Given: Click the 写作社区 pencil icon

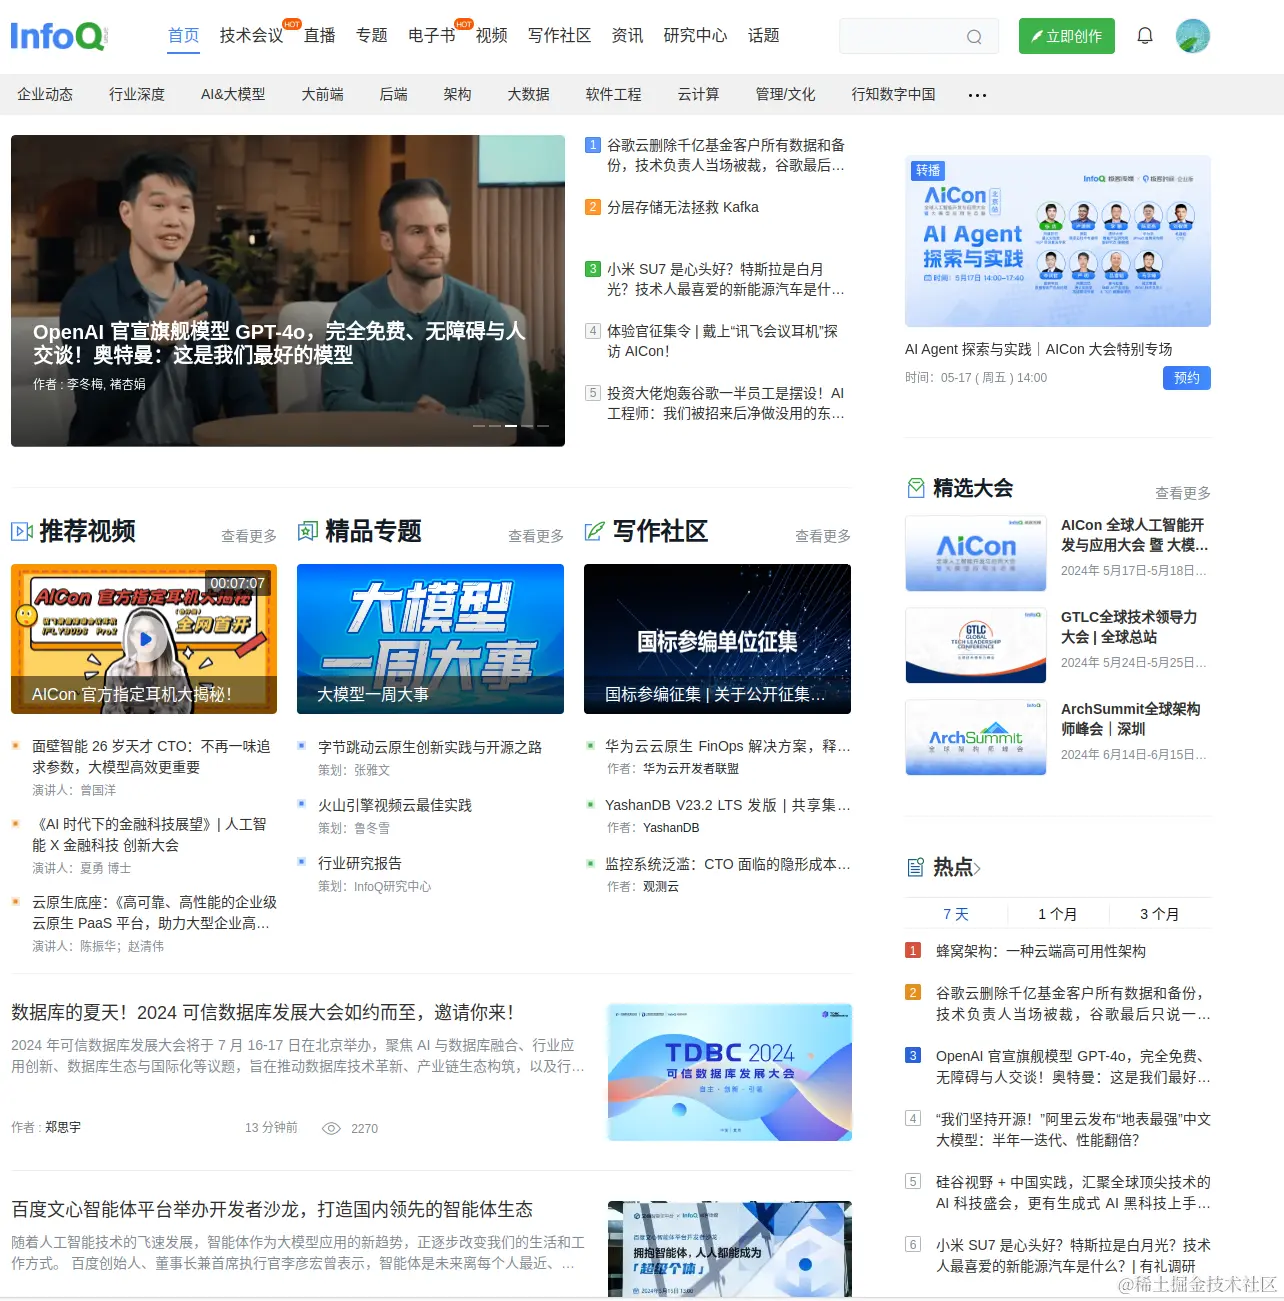Looking at the screenshot, I should point(595,531).
